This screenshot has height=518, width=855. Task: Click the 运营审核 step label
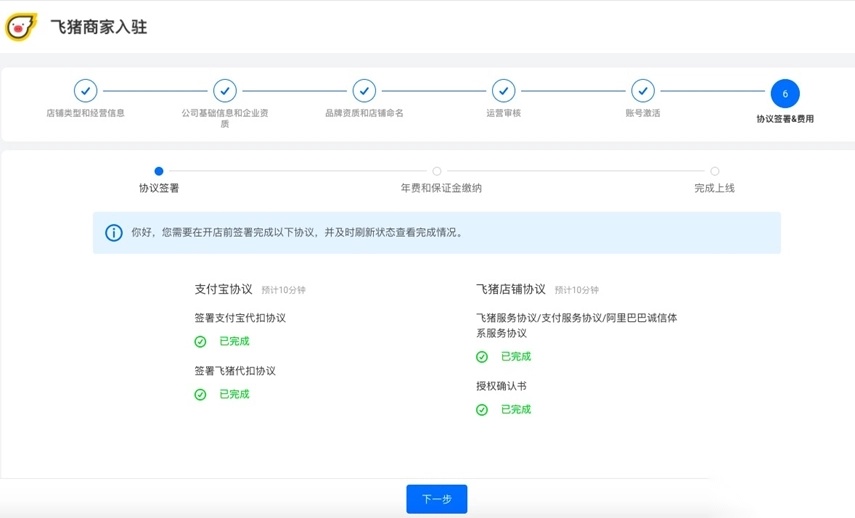pos(503,113)
